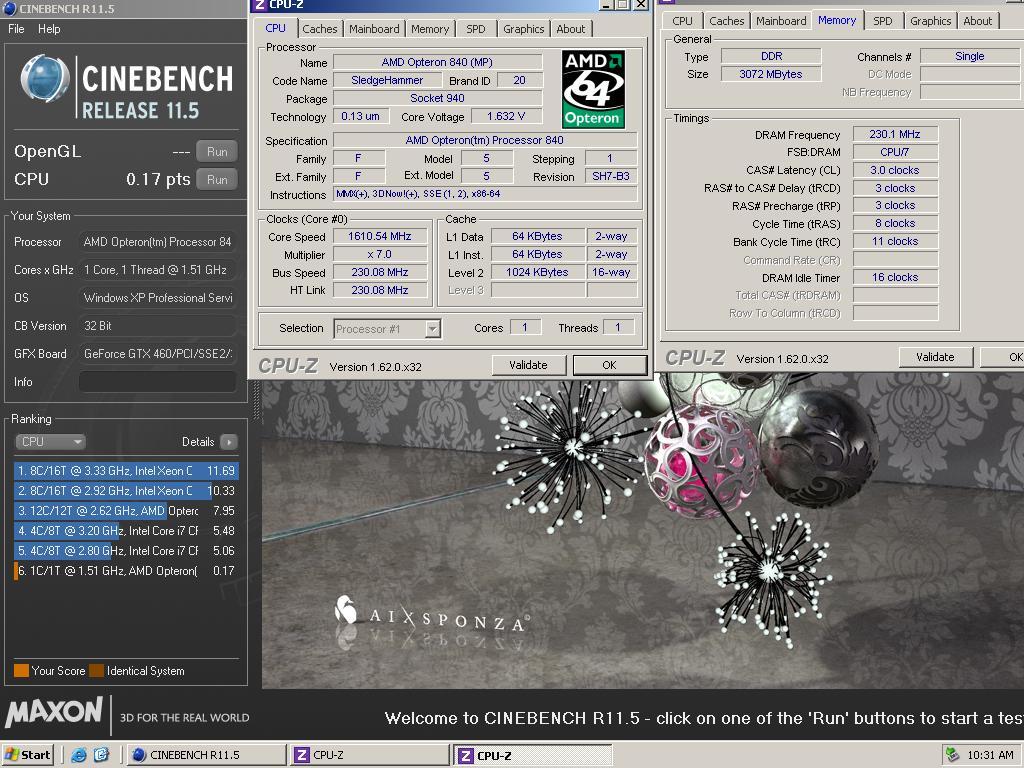Viewport: 1024px width, 768px height.
Task: Run the OpenGL benchmark
Action: (217, 152)
